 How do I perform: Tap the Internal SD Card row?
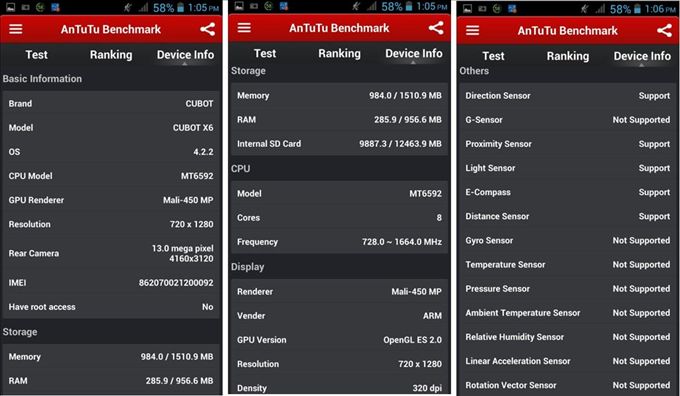pyautogui.click(x=340, y=144)
